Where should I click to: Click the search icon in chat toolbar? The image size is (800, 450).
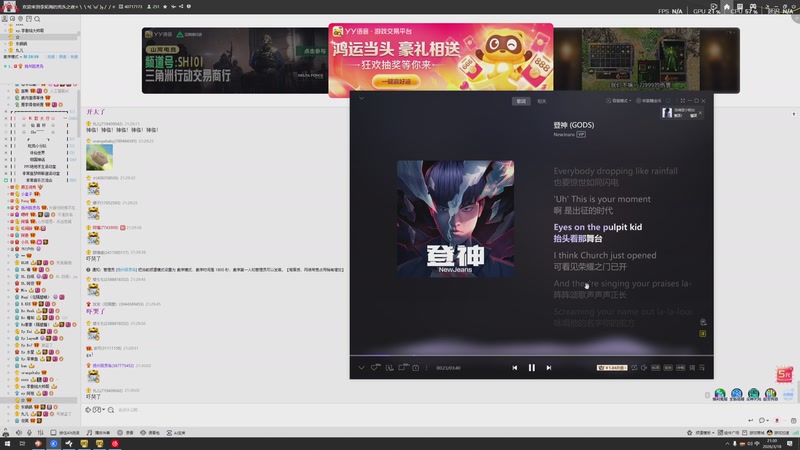[x=111, y=410]
